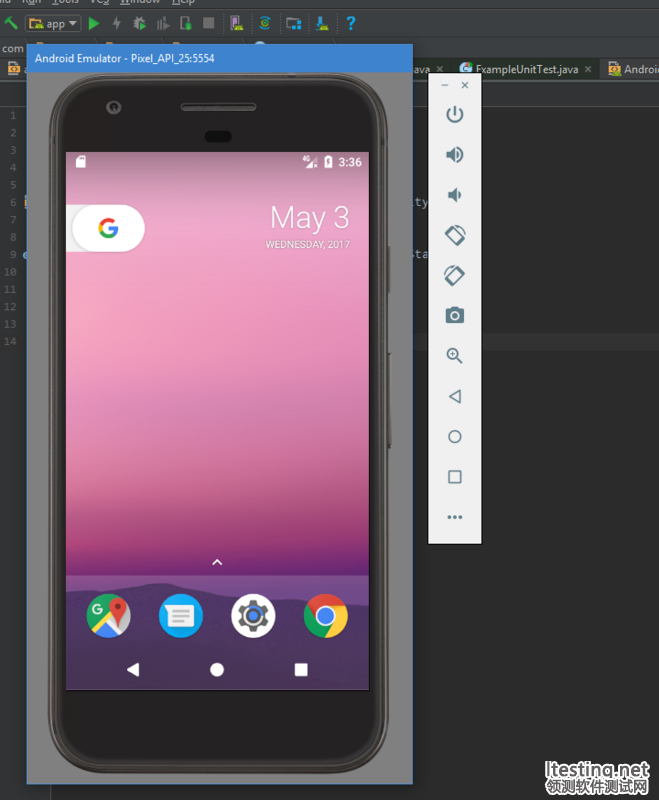Expand the app drawer with the up chevron
This screenshot has width=659, height=800.
217,562
